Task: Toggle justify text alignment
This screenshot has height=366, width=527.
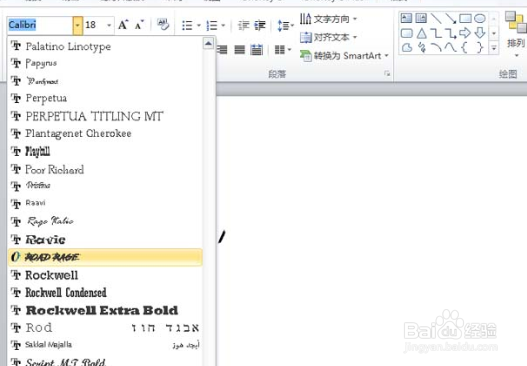Action: pyautogui.click(x=240, y=50)
